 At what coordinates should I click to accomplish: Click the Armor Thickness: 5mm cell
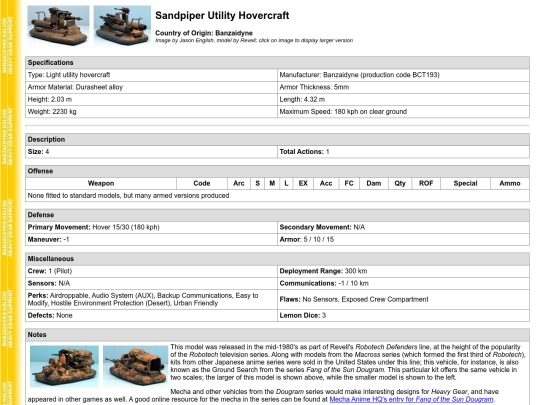(403, 87)
